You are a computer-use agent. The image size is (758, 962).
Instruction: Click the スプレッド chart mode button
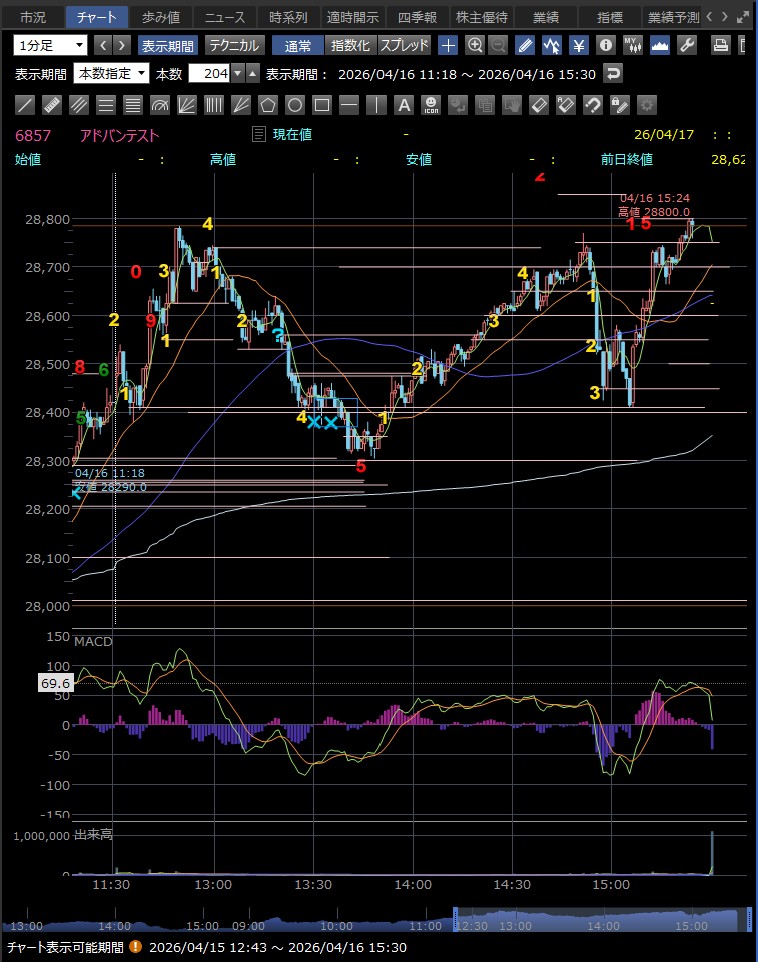[404, 45]
